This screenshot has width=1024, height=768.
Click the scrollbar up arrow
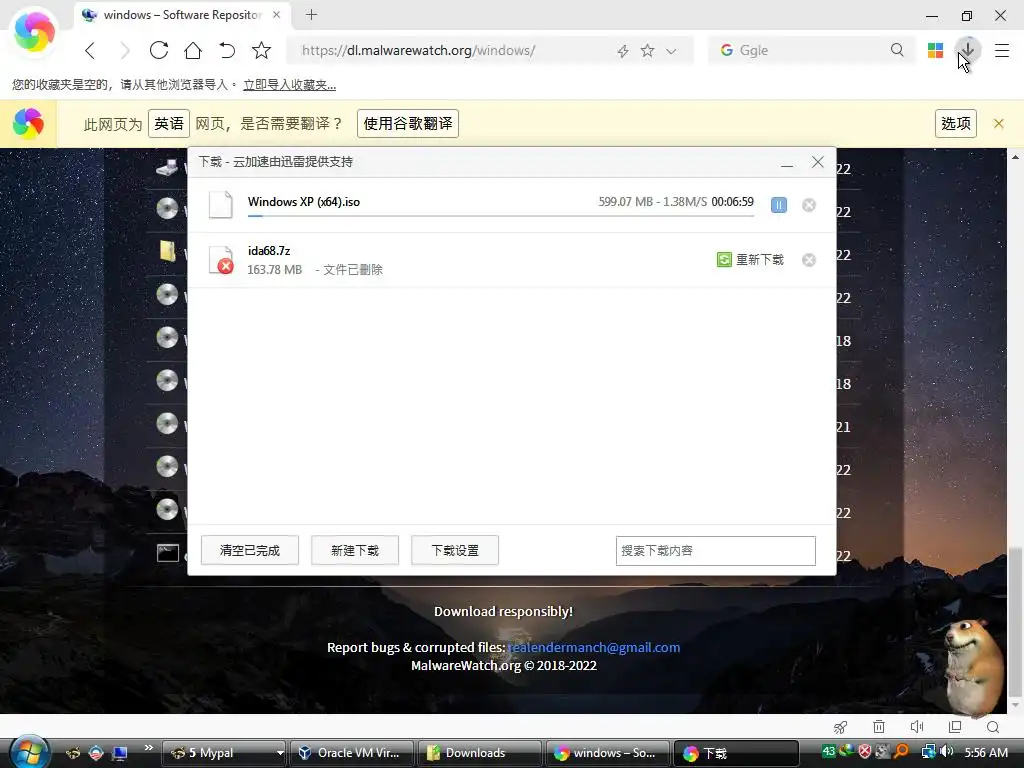1015,157
